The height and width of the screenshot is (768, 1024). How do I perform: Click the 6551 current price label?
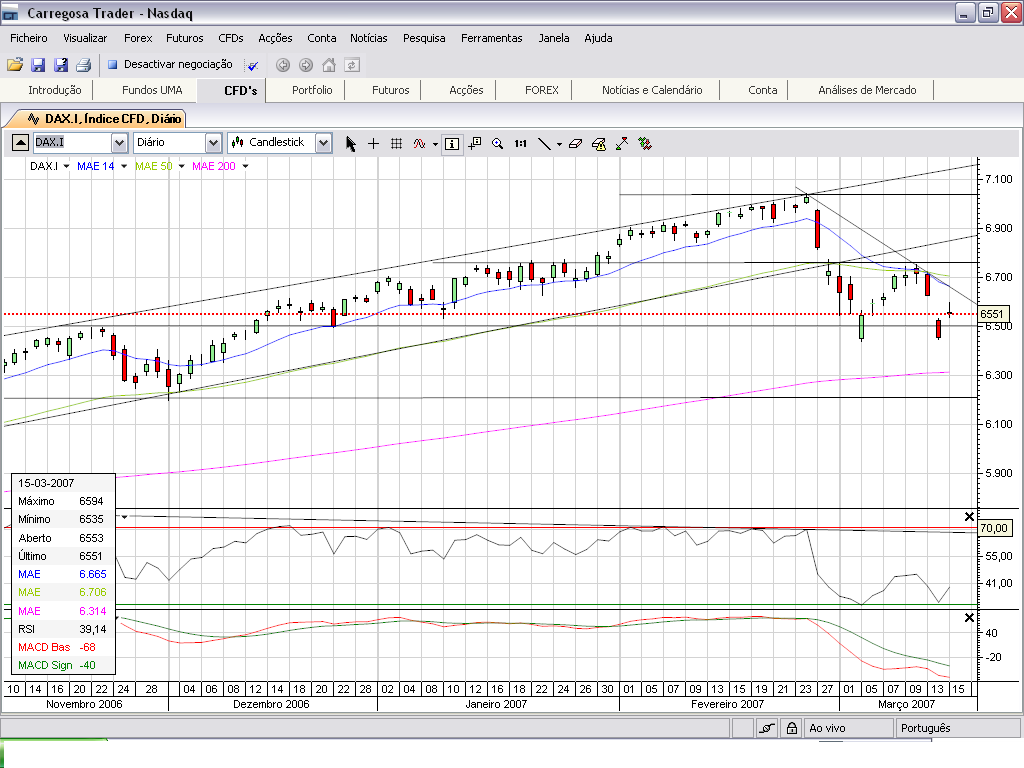click(x=991, y=314)
